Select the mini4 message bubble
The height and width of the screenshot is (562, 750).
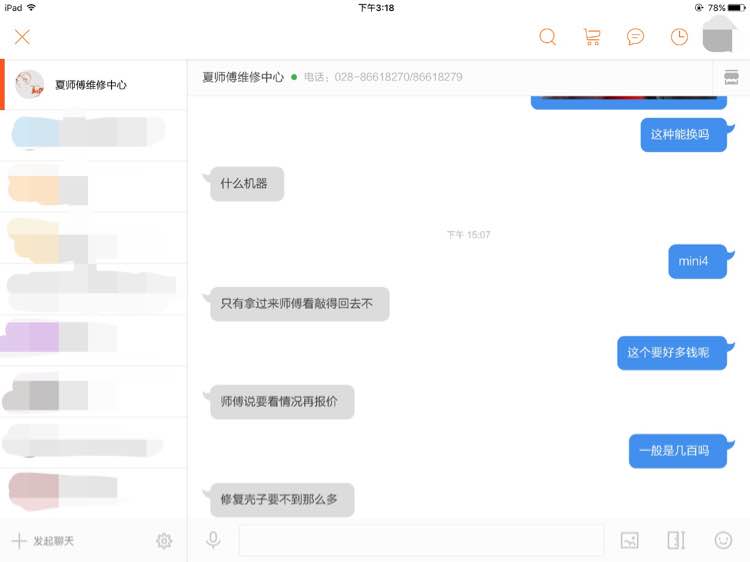(x=697, y=261)
